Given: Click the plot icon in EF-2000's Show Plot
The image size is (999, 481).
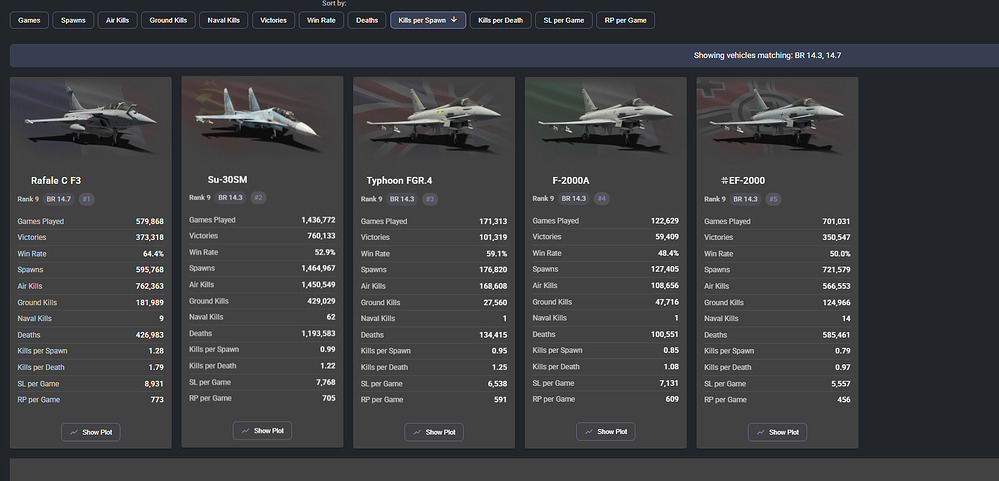Looking at the screenshot, I should pyautogui.click(x=761, y=432).
